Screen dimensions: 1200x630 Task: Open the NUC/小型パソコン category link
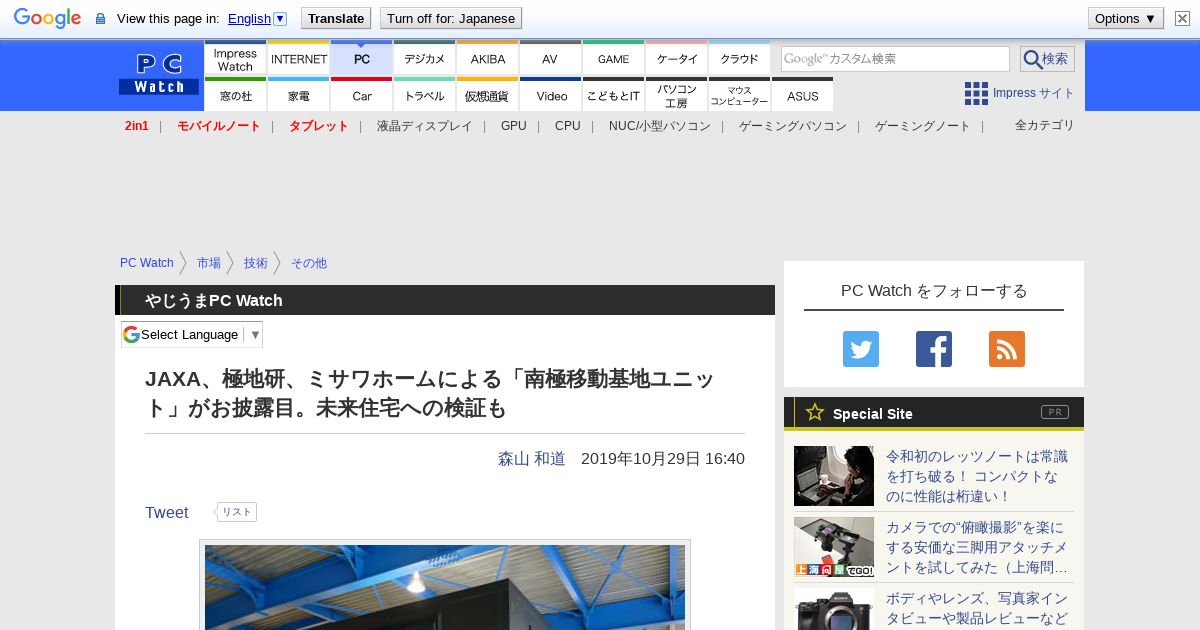[660, 126]
